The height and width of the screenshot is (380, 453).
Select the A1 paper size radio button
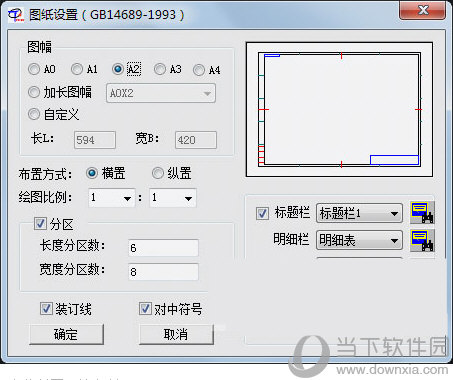pyautogui.click(x=77, y=69)
